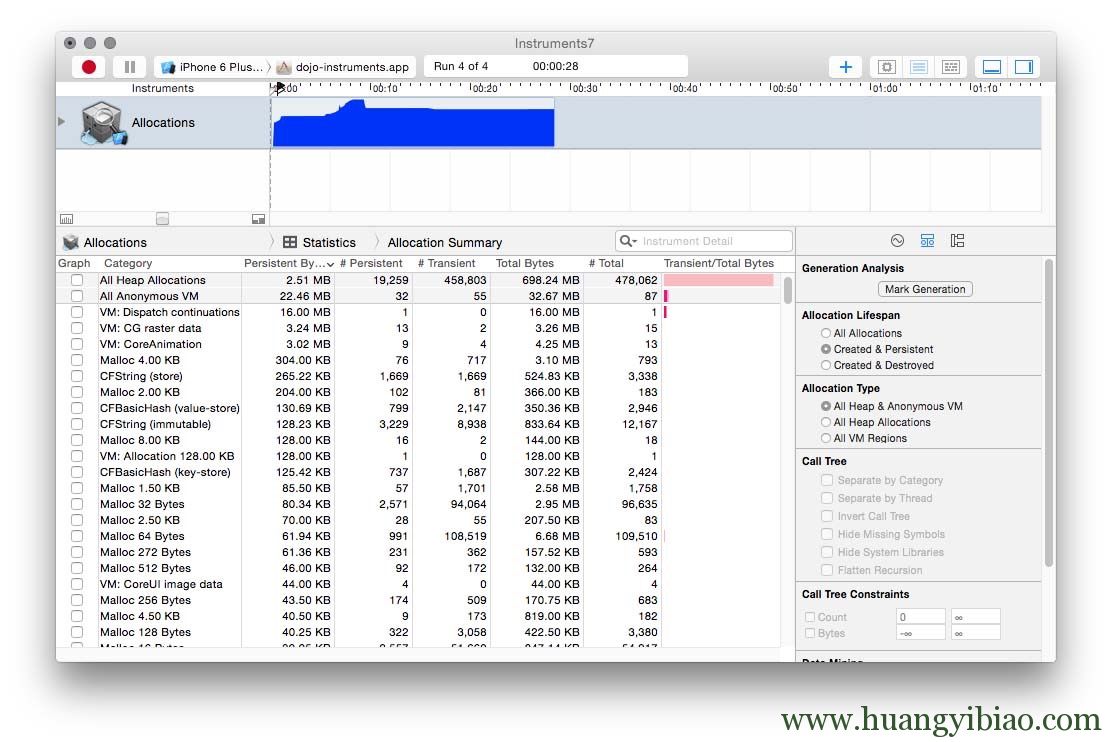
Task: Open the Allocations detail path item
Action: coord(105,243)
